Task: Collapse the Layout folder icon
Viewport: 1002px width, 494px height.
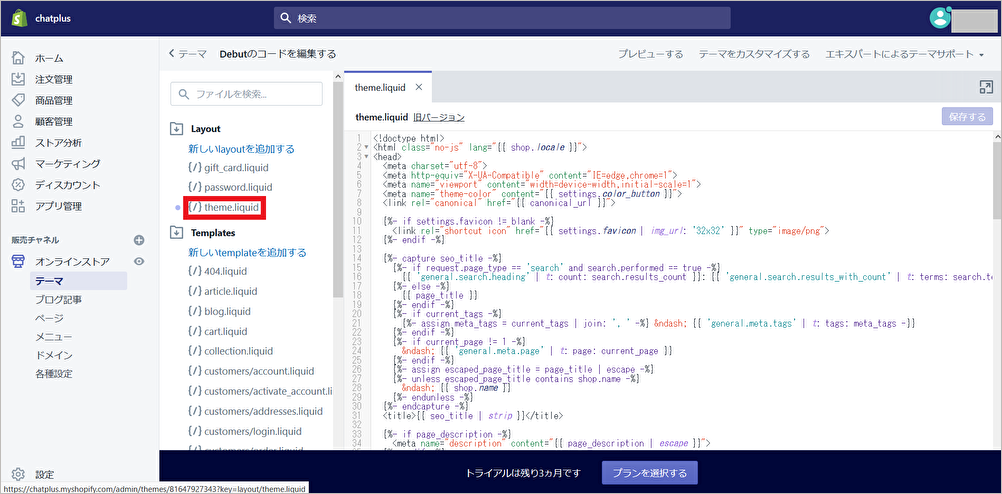Action: (x=176, y=128)
